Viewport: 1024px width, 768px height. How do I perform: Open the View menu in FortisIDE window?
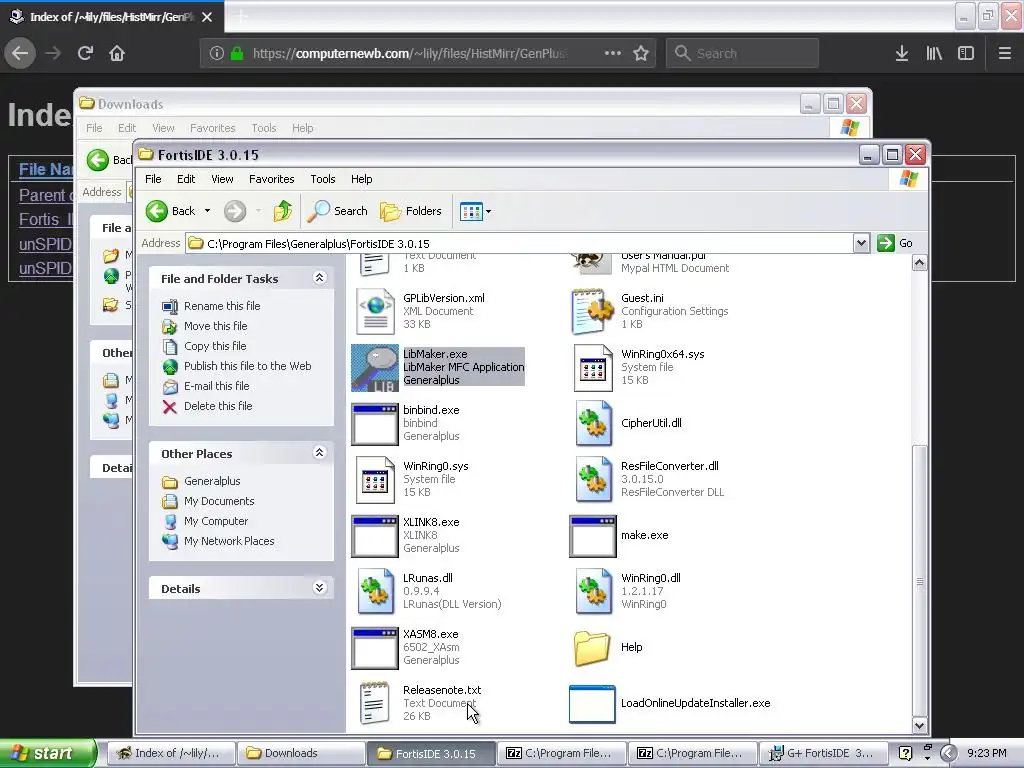click(x=222, y=179)
